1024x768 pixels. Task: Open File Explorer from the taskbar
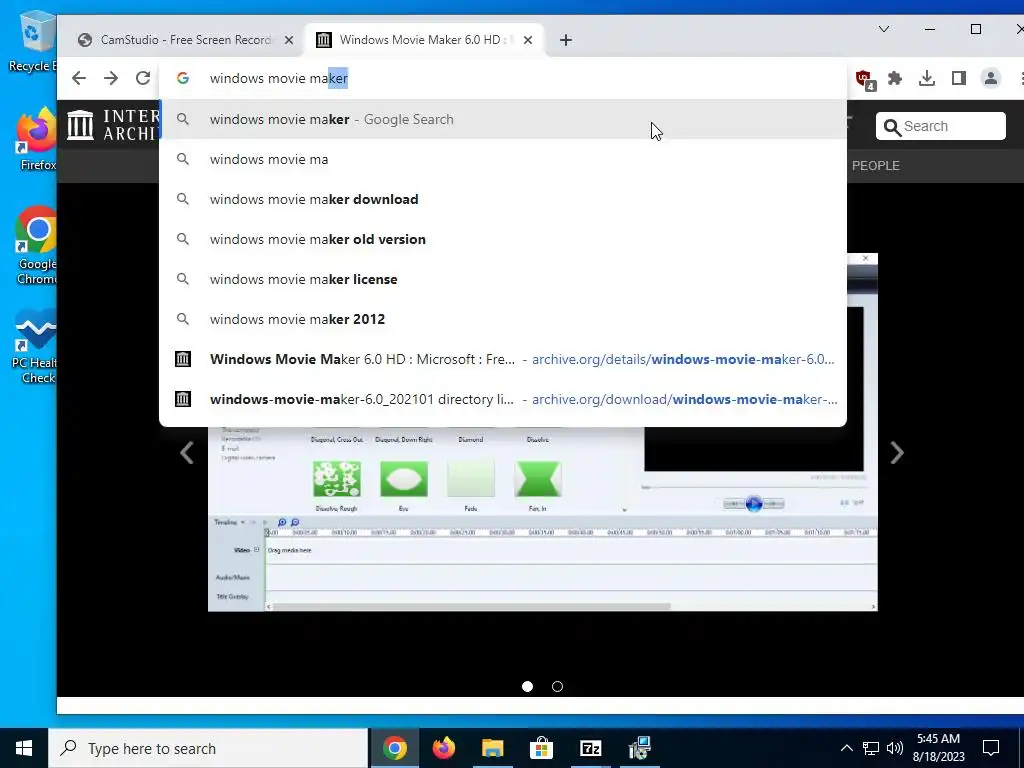tap(493, 748)
